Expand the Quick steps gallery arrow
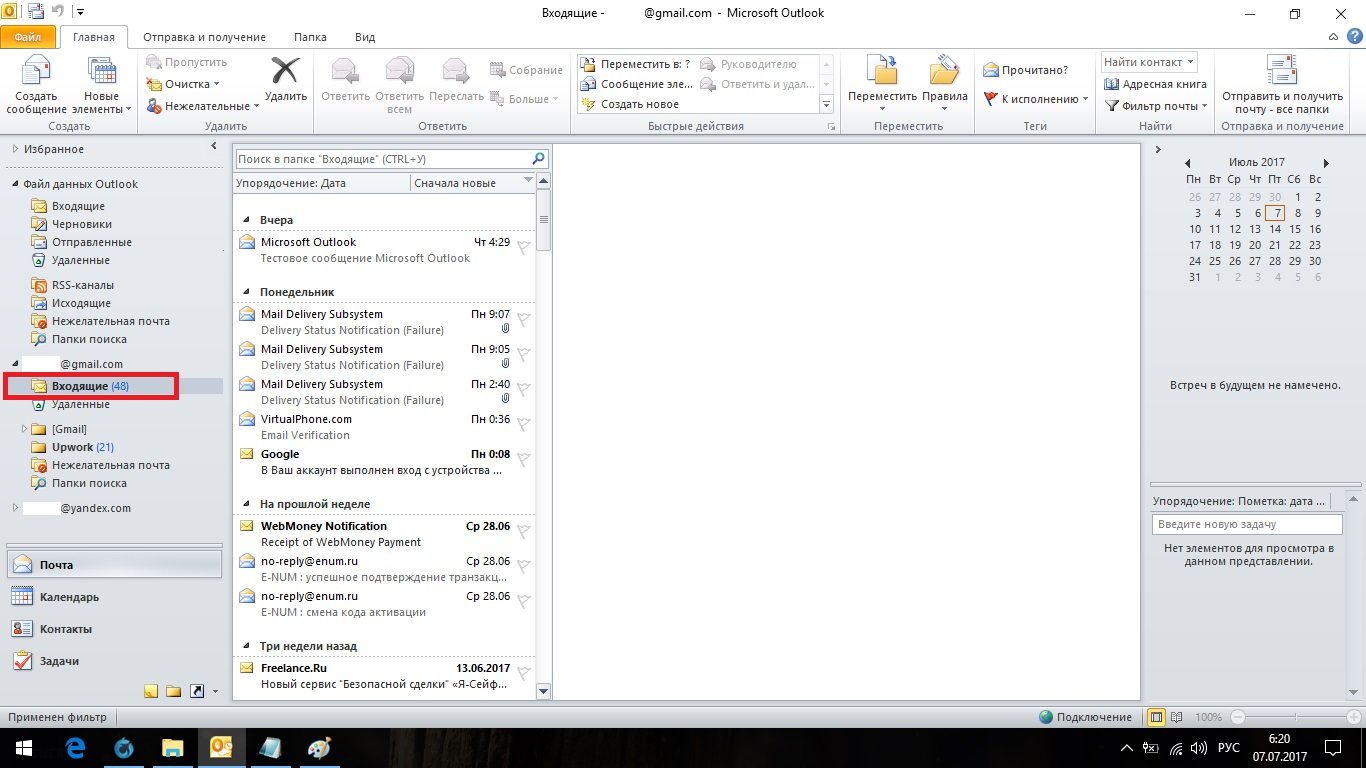Viewport: 1366px width, 768px height. 826,104
